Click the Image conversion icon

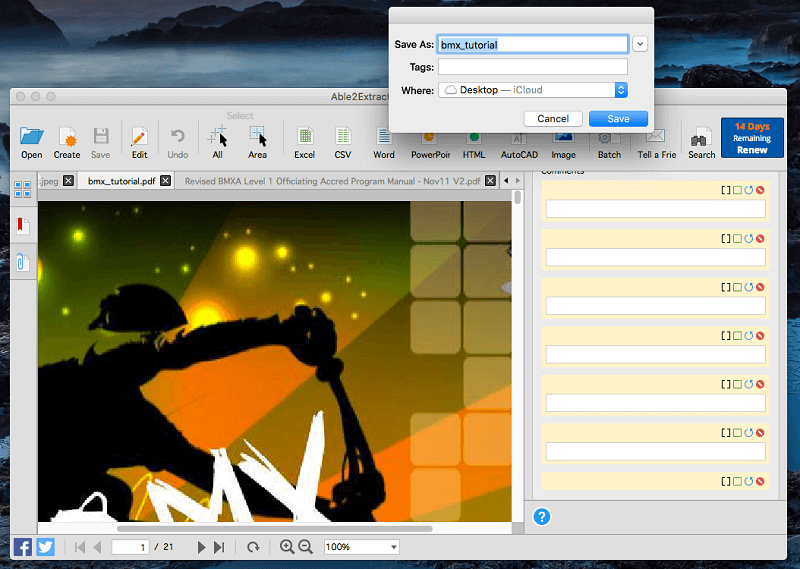(x=563, y=146)
